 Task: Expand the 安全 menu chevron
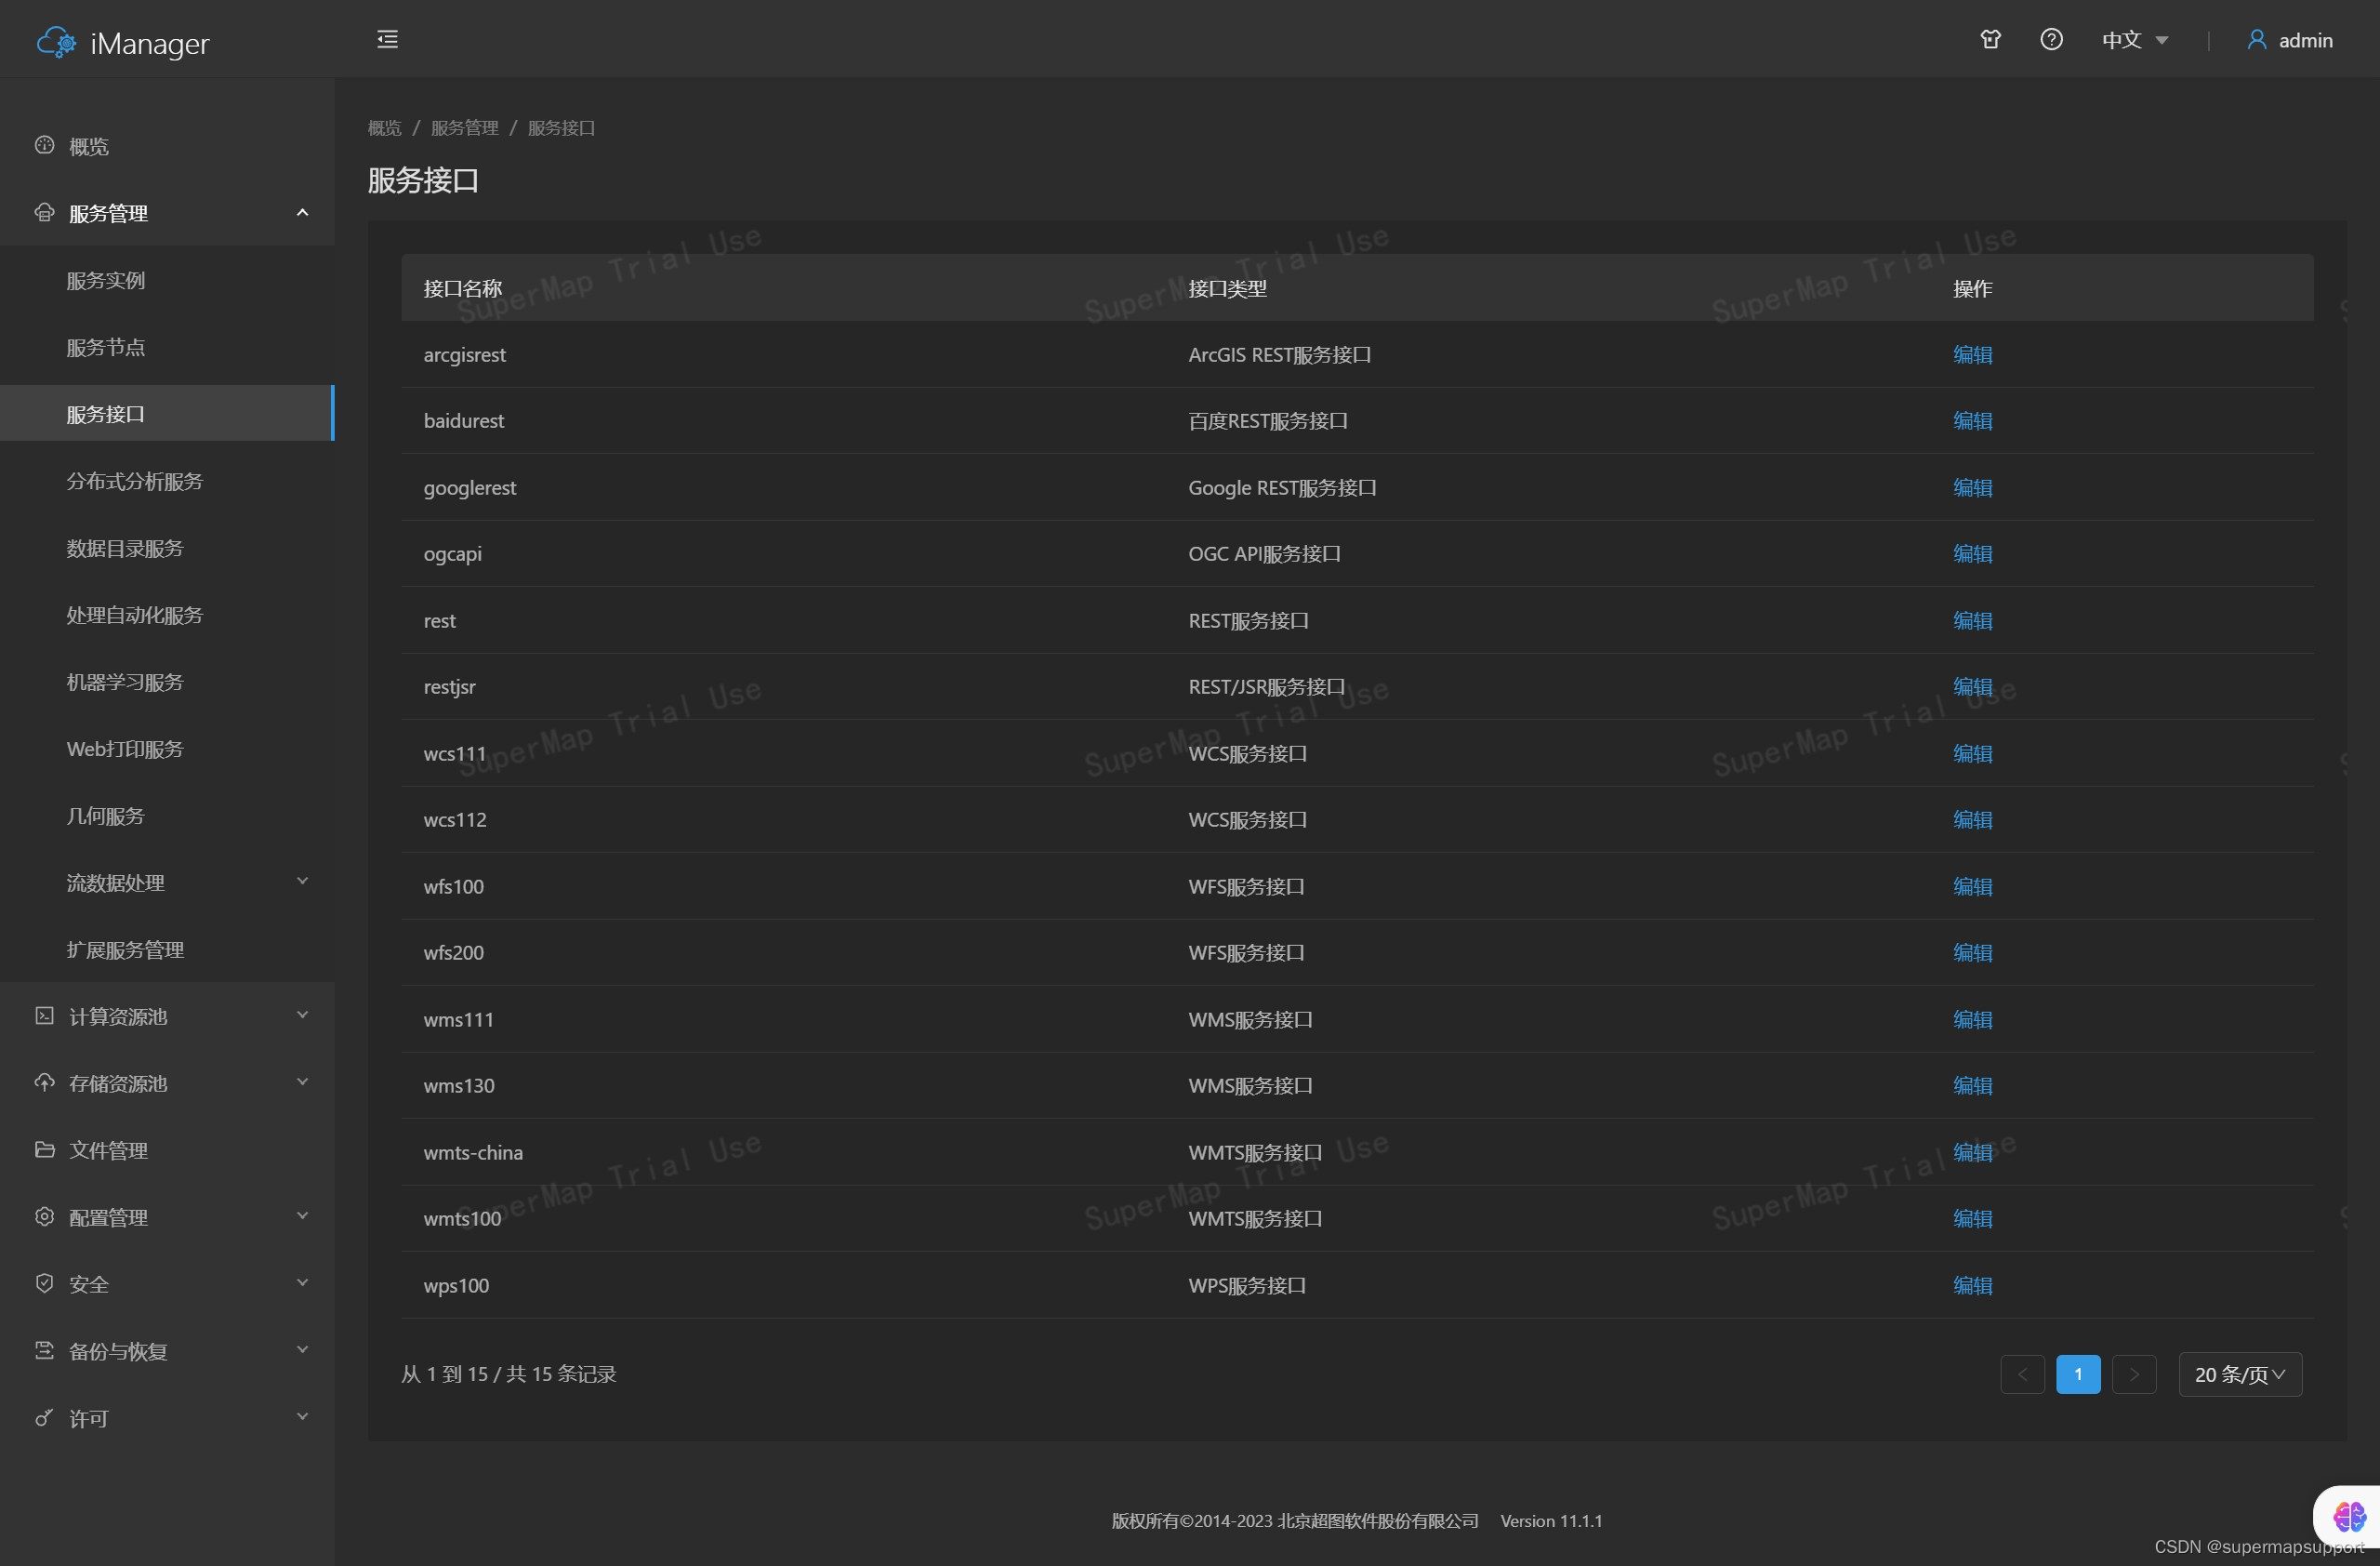click(302, 1283)
